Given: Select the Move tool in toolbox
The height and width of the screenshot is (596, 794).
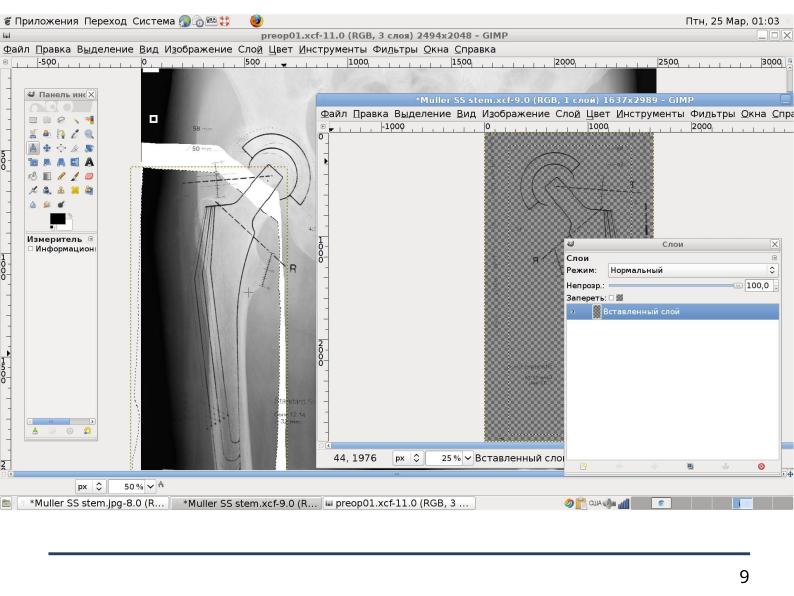Looking at the screenshot, I should [47, 148].
